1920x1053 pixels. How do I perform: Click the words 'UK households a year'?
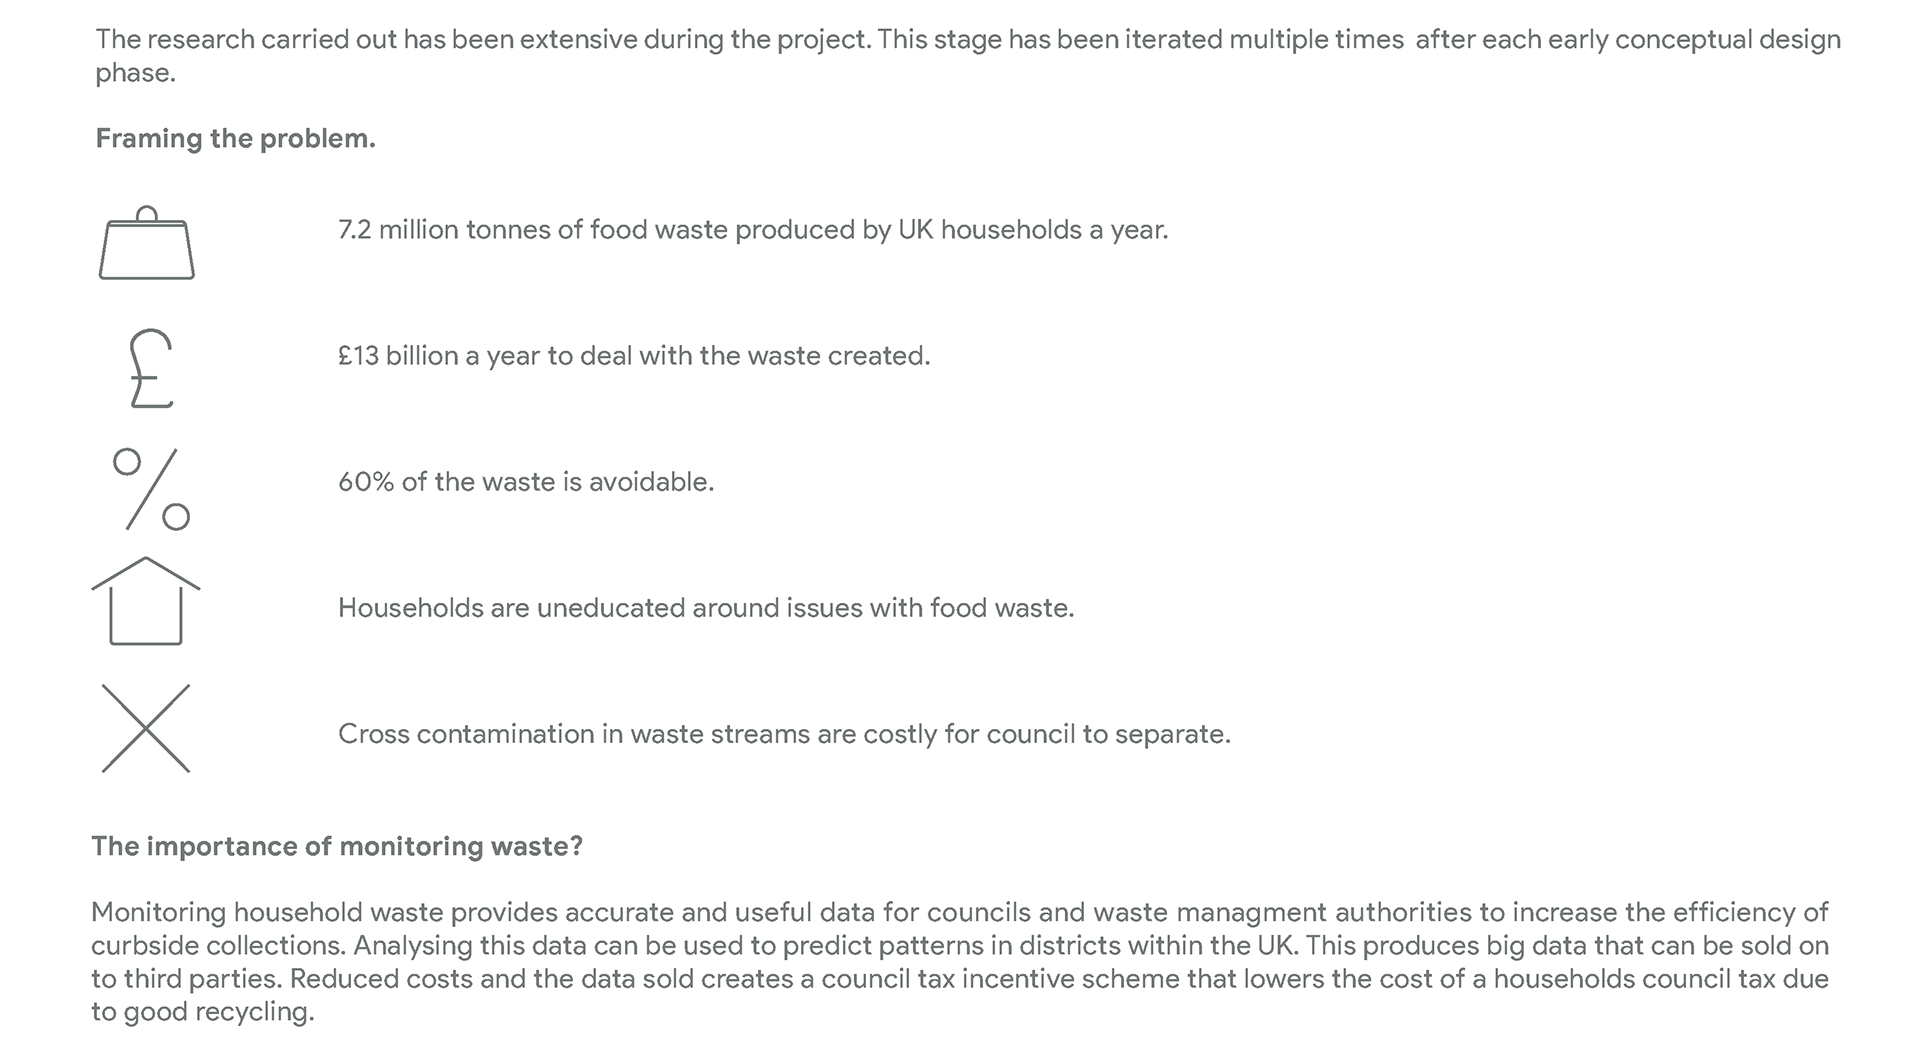pos(1033,231)
